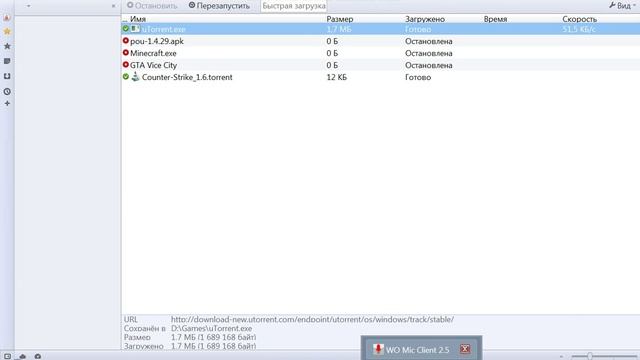640x360 pixels.
Task: Click the Stop (Остановить) toolbar button
Action: (152, 6)
